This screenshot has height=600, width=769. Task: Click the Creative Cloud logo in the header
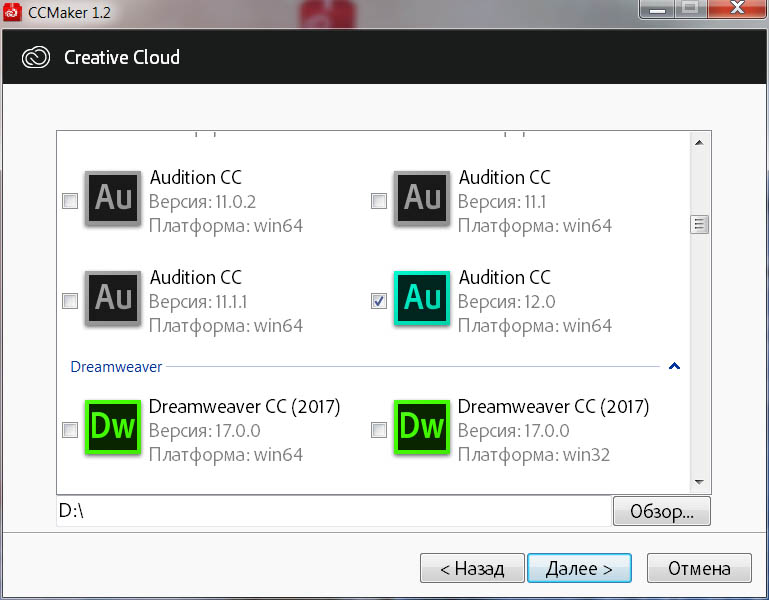pyautogui.click(x=36, y=57)
